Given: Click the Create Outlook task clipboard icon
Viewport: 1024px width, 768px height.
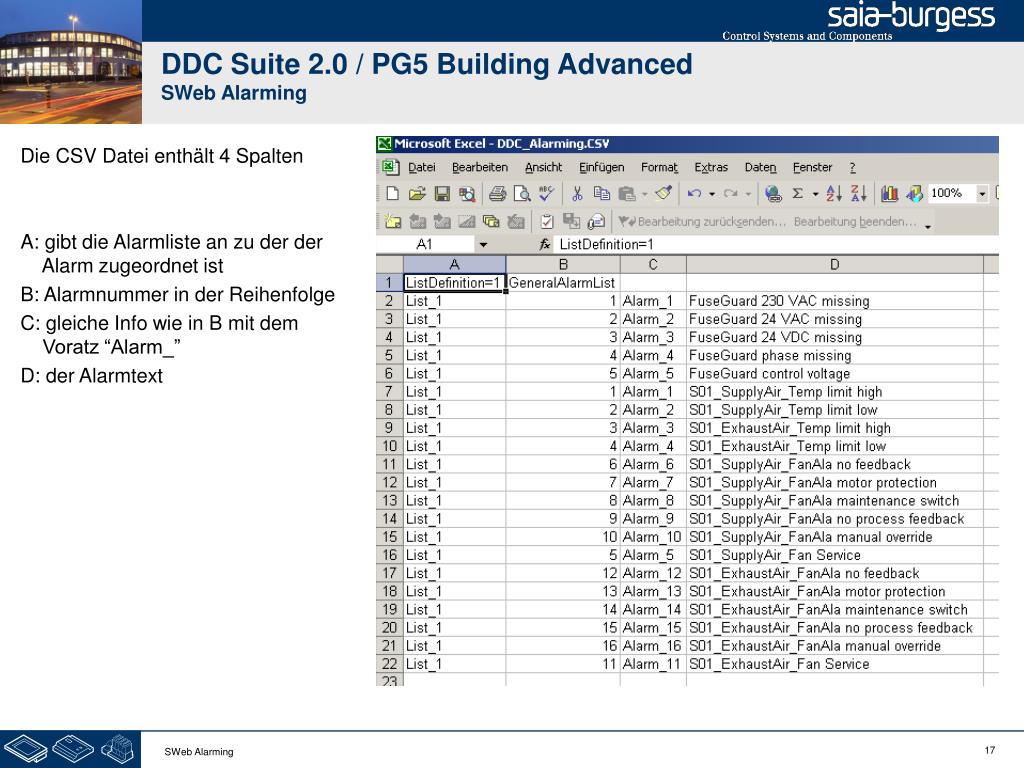Looking at the screenshot, I should coord(547,221).
